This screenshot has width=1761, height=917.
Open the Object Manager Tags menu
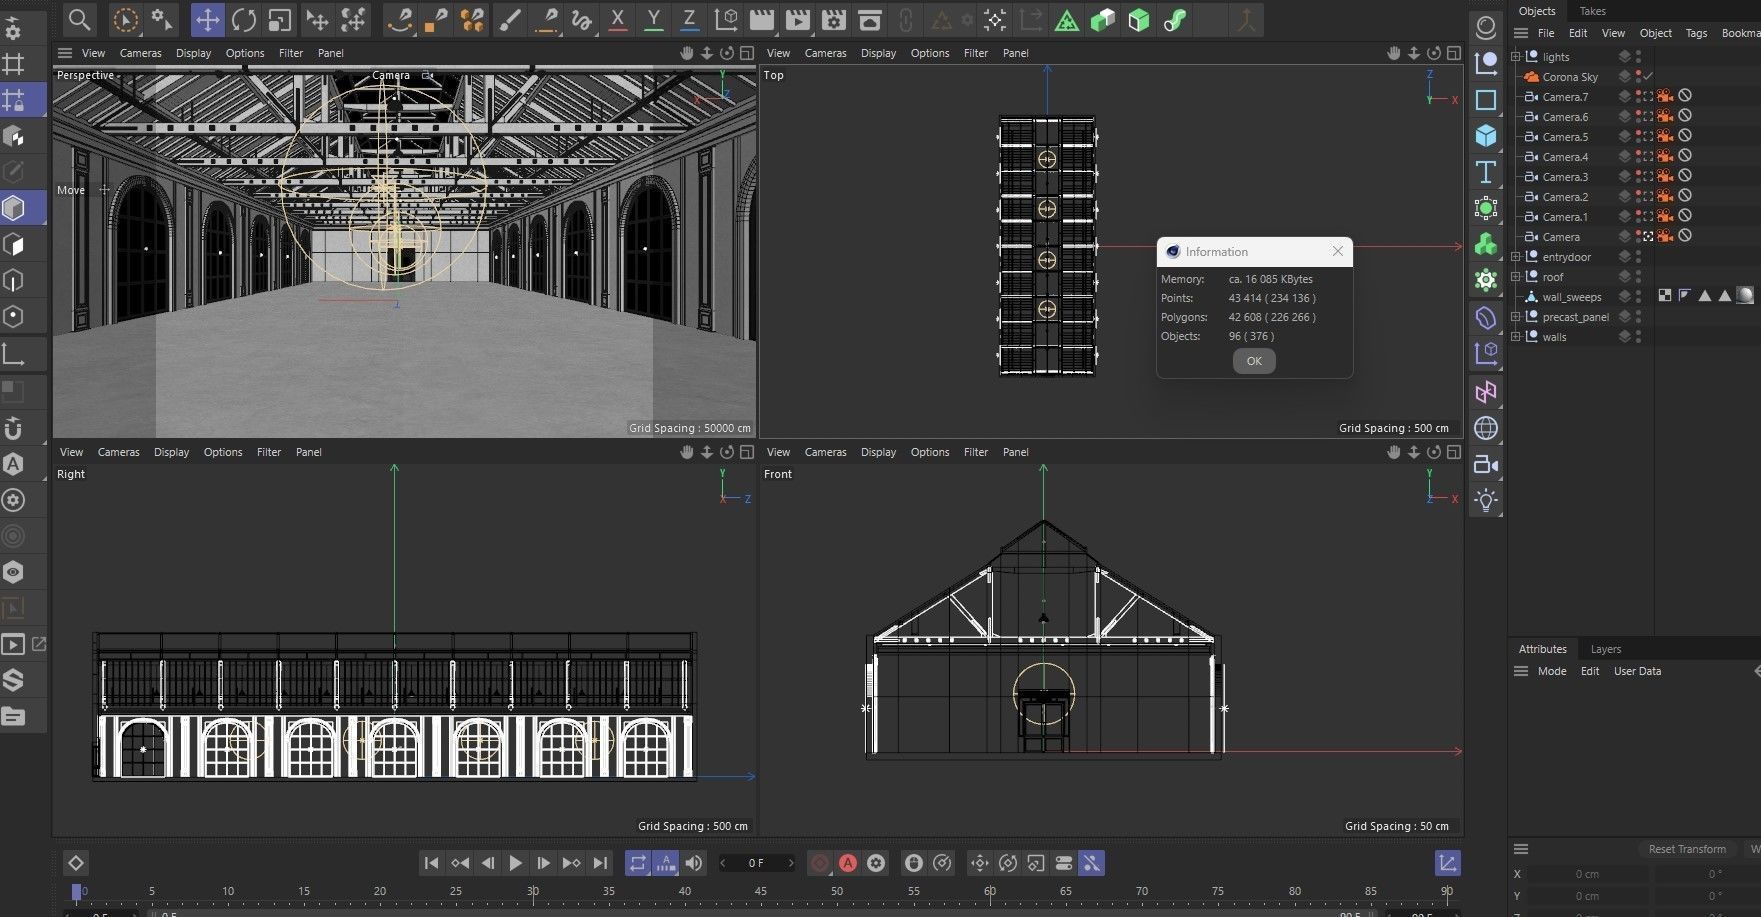[x=1696, y=33]
